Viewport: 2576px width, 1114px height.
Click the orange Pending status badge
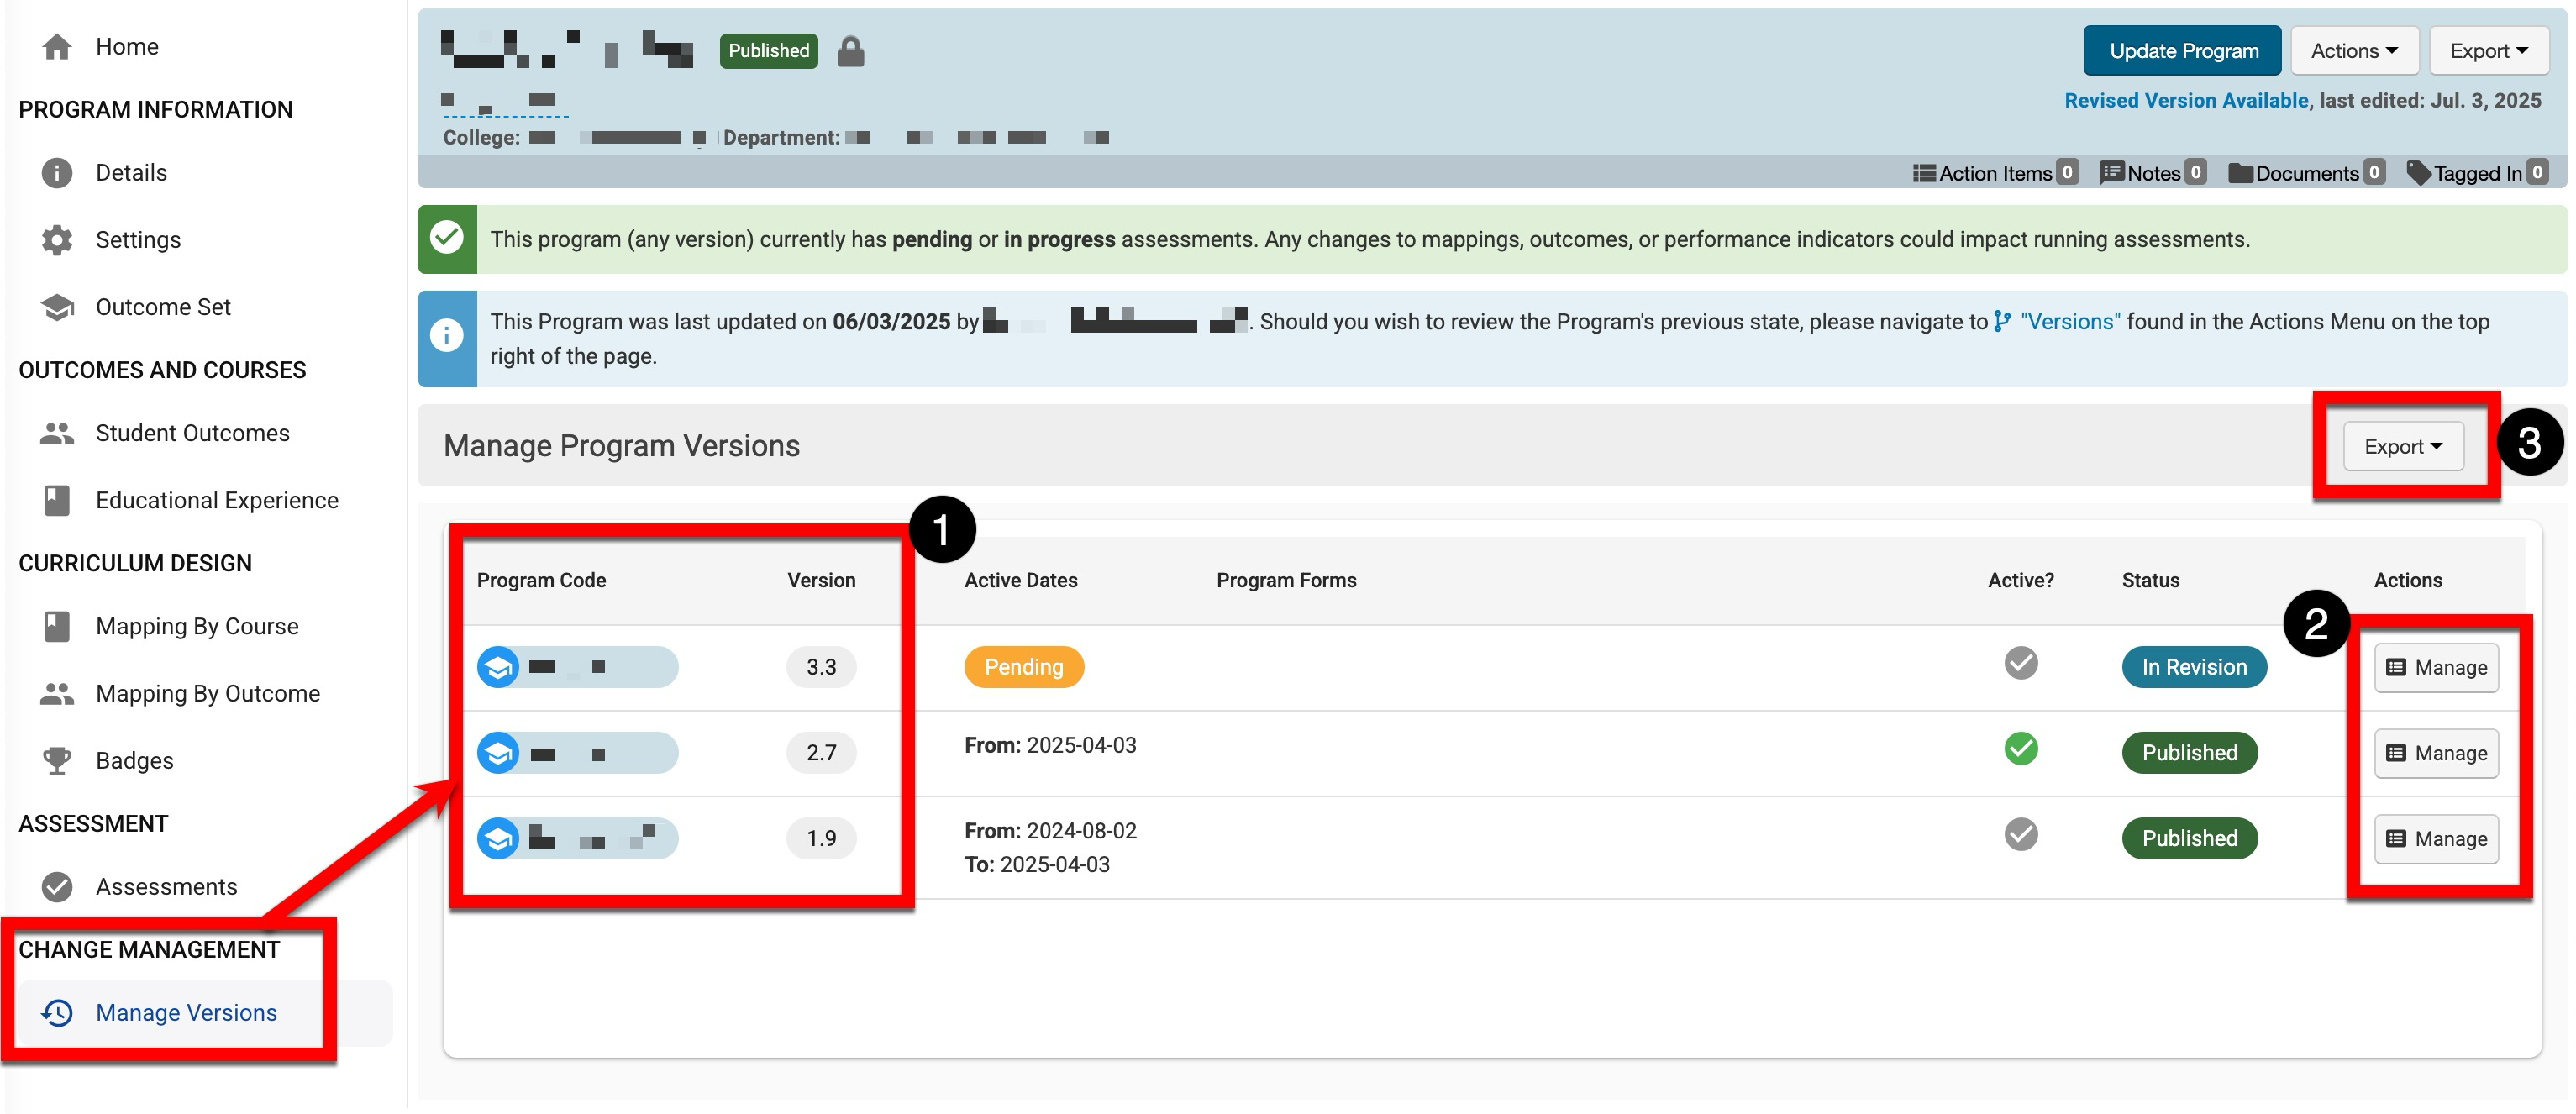tap(1023, 667)
